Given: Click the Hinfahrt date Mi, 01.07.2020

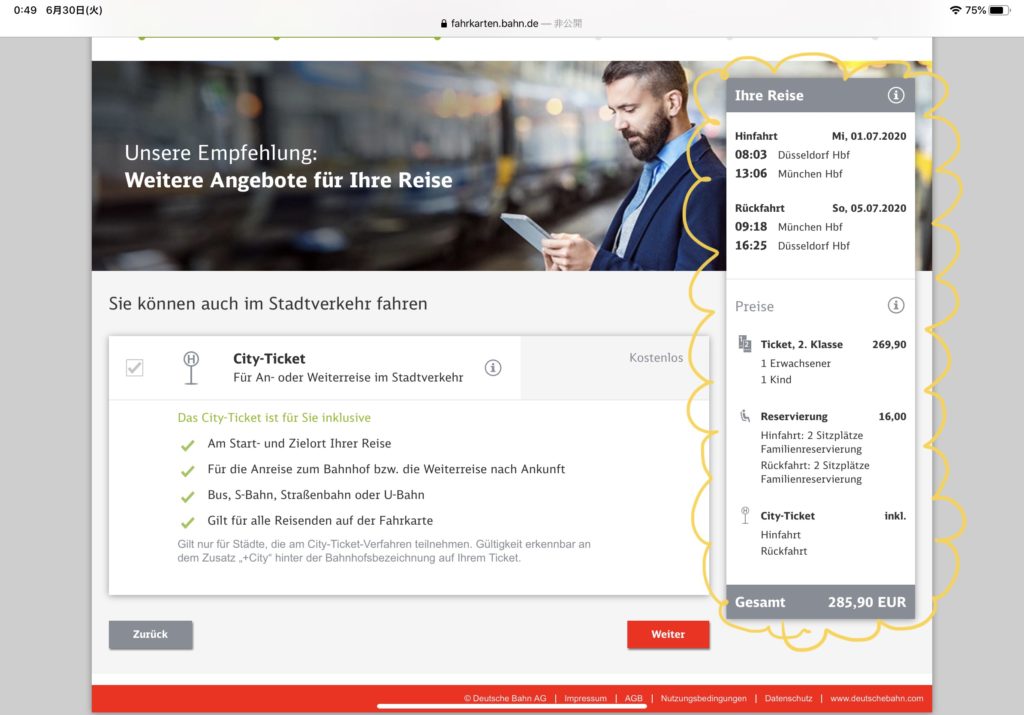Looking at the screenshot, I should [x=869, y=136].
